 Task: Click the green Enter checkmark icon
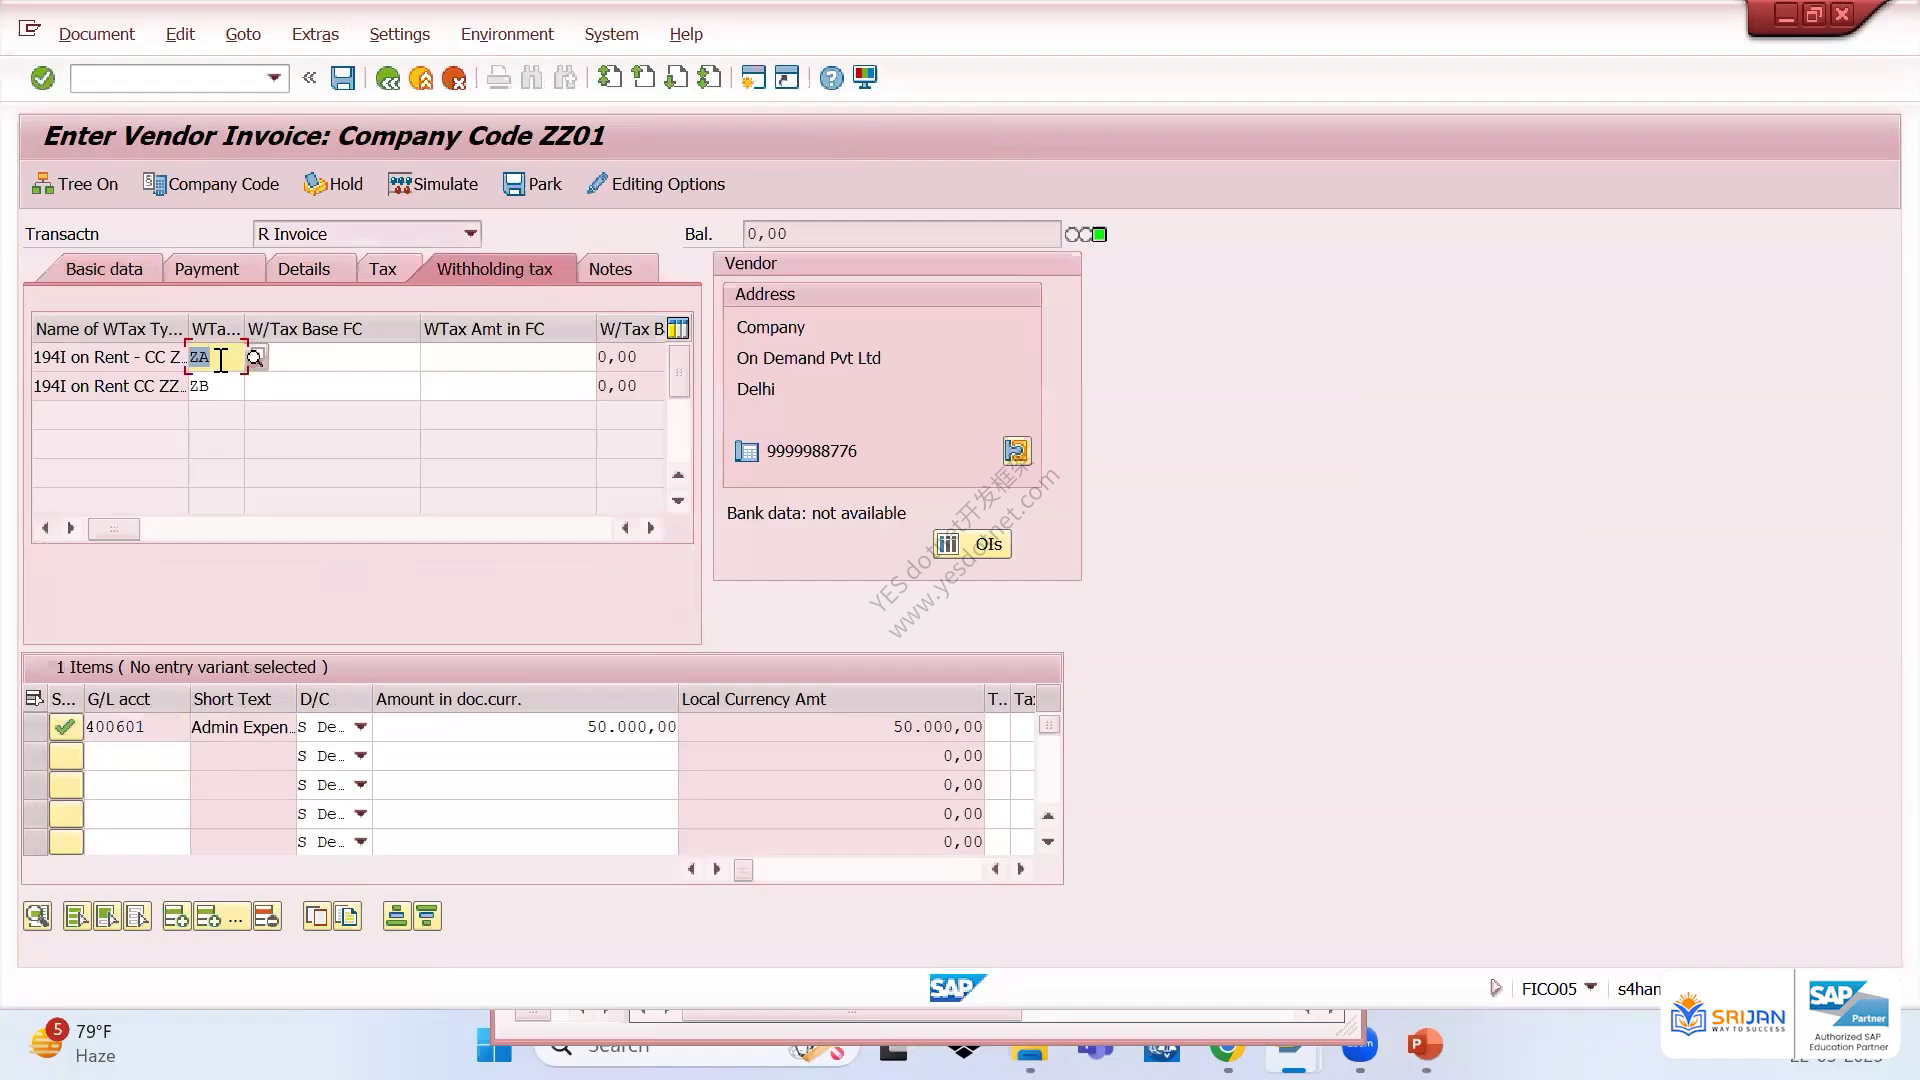(x=42, y=78)
